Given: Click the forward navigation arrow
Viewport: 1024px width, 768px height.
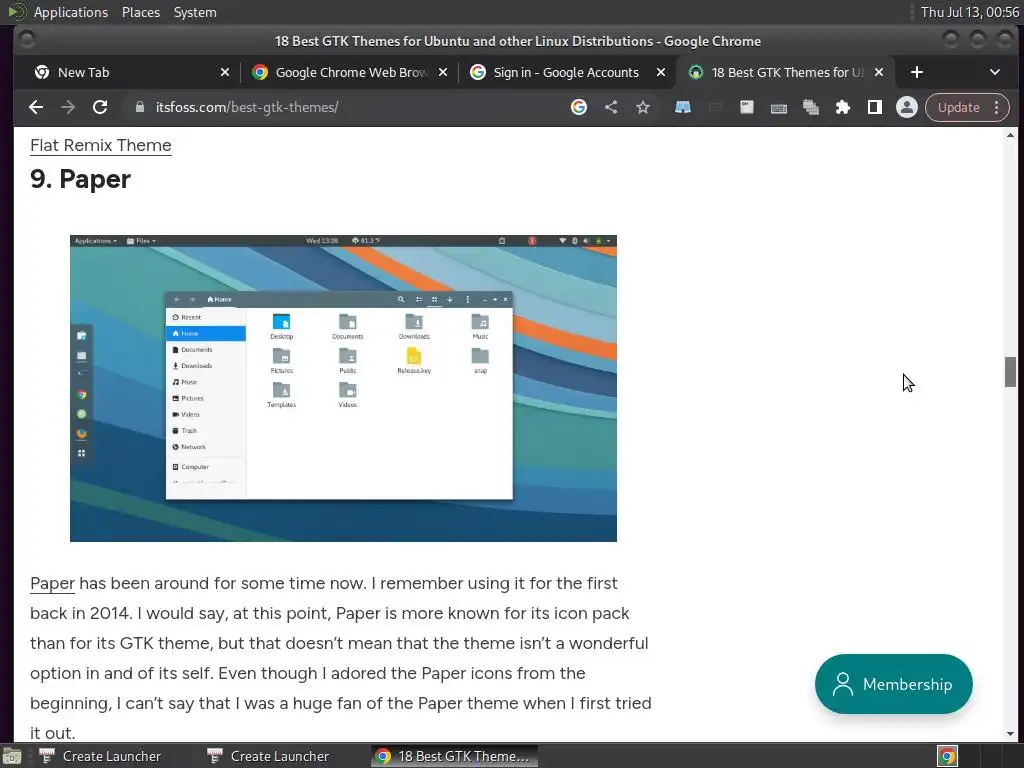Looking at the screenshot, I should pyautogui.click(x=68, y=108).
